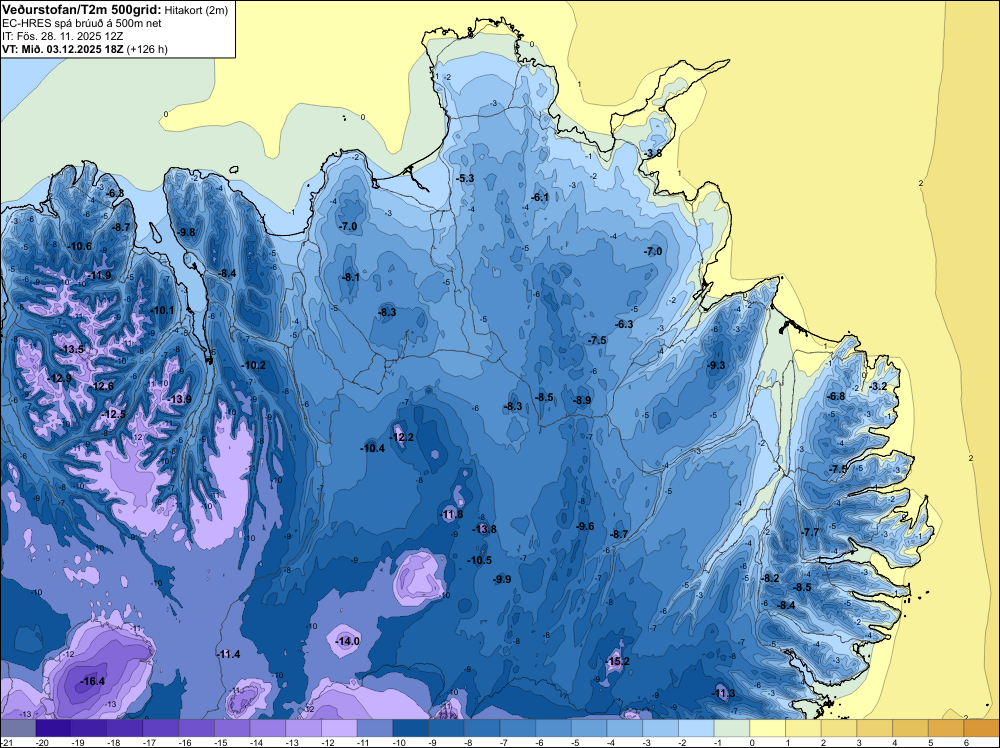Click the -15.2 temperature label
The image size is (1000, 748).
[x=617, y=661]
